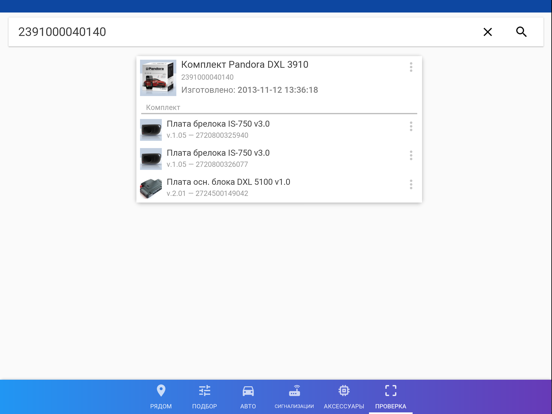Open the Pandora DXL 3910 box thumbnail
552x414 pixels.
coord(158,78)
